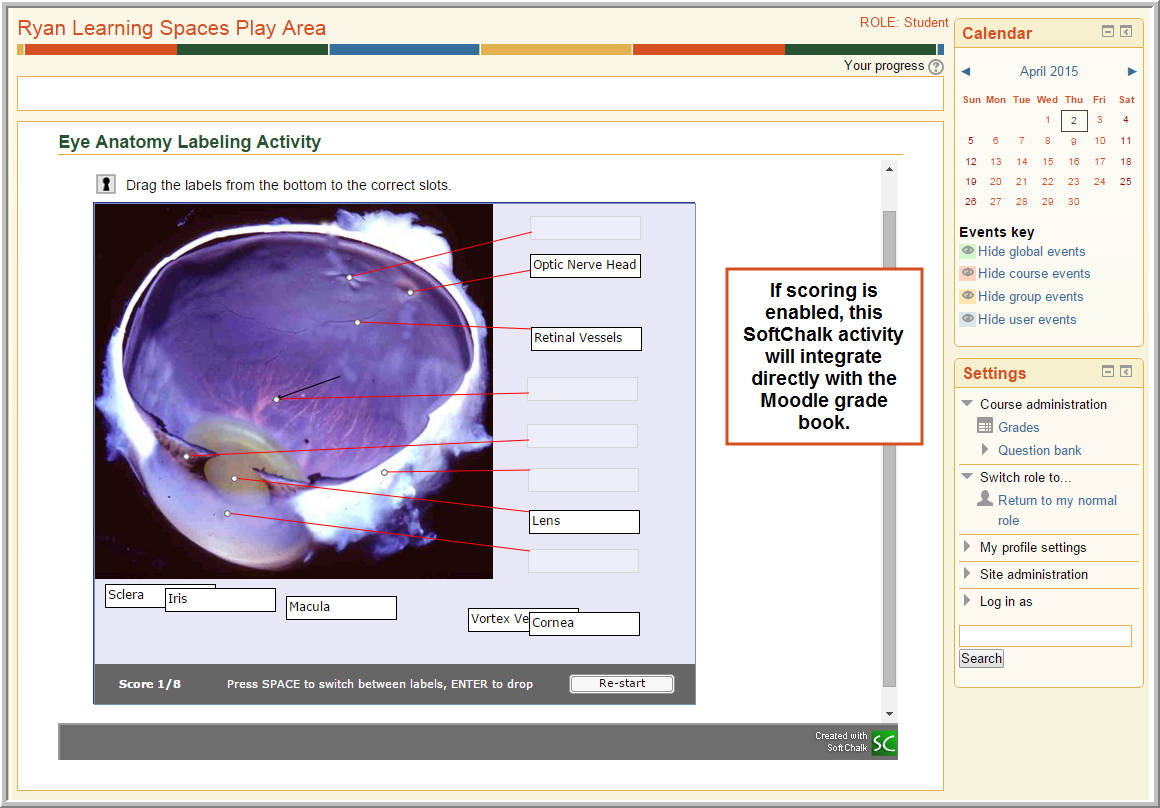Screen dimensions: 1160x808
Task: Expand the Log in as section
Action: pos(967,600)
